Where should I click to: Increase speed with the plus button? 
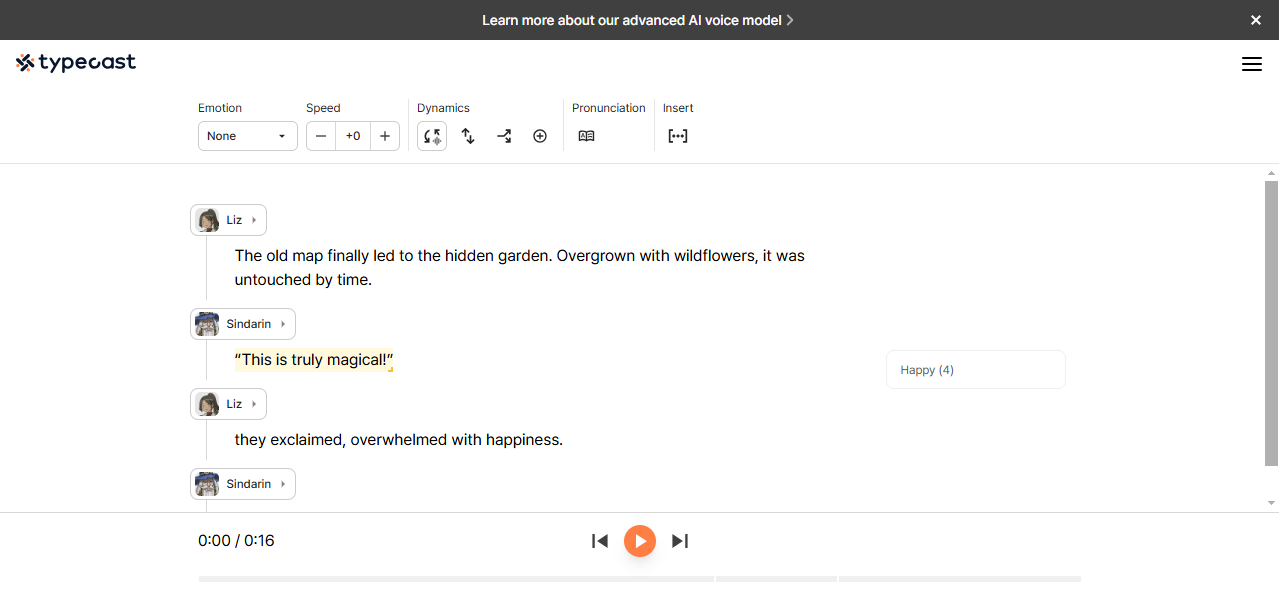click(x=385, y=136)
